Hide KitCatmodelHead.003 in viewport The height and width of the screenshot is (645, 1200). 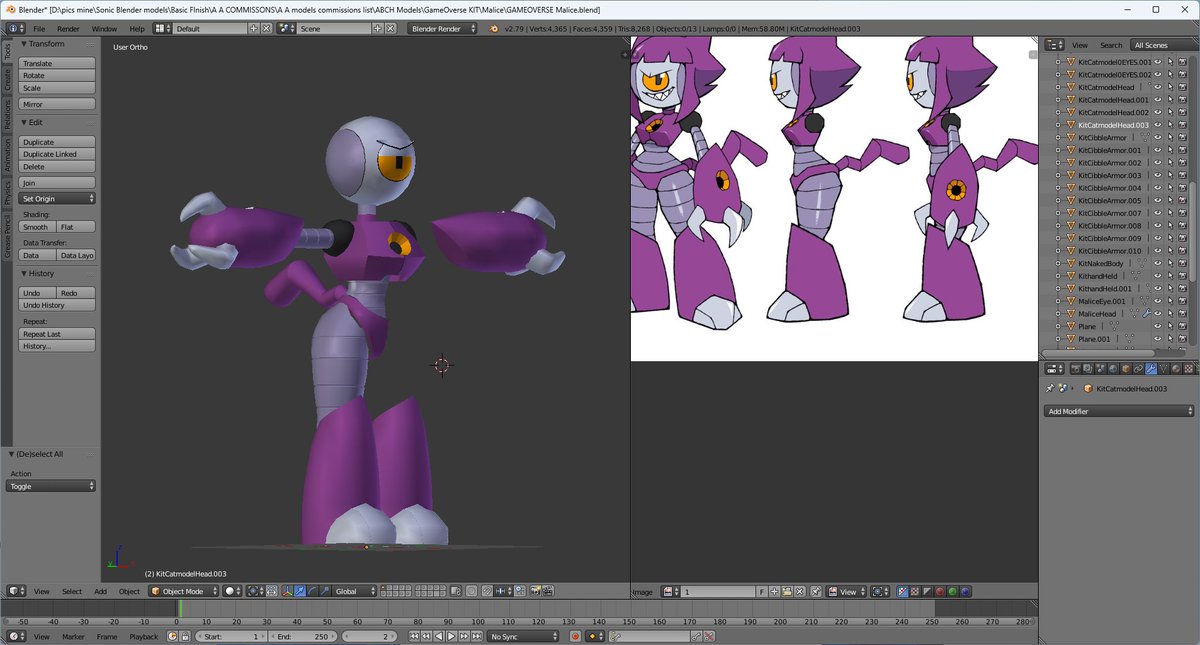coord(1158,125)
